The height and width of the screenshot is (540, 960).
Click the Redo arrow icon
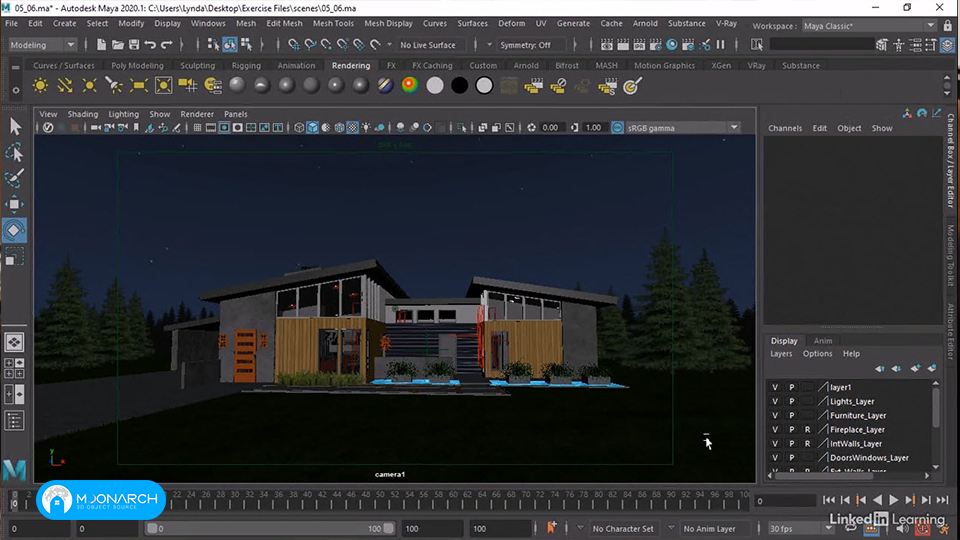point(166,45)
